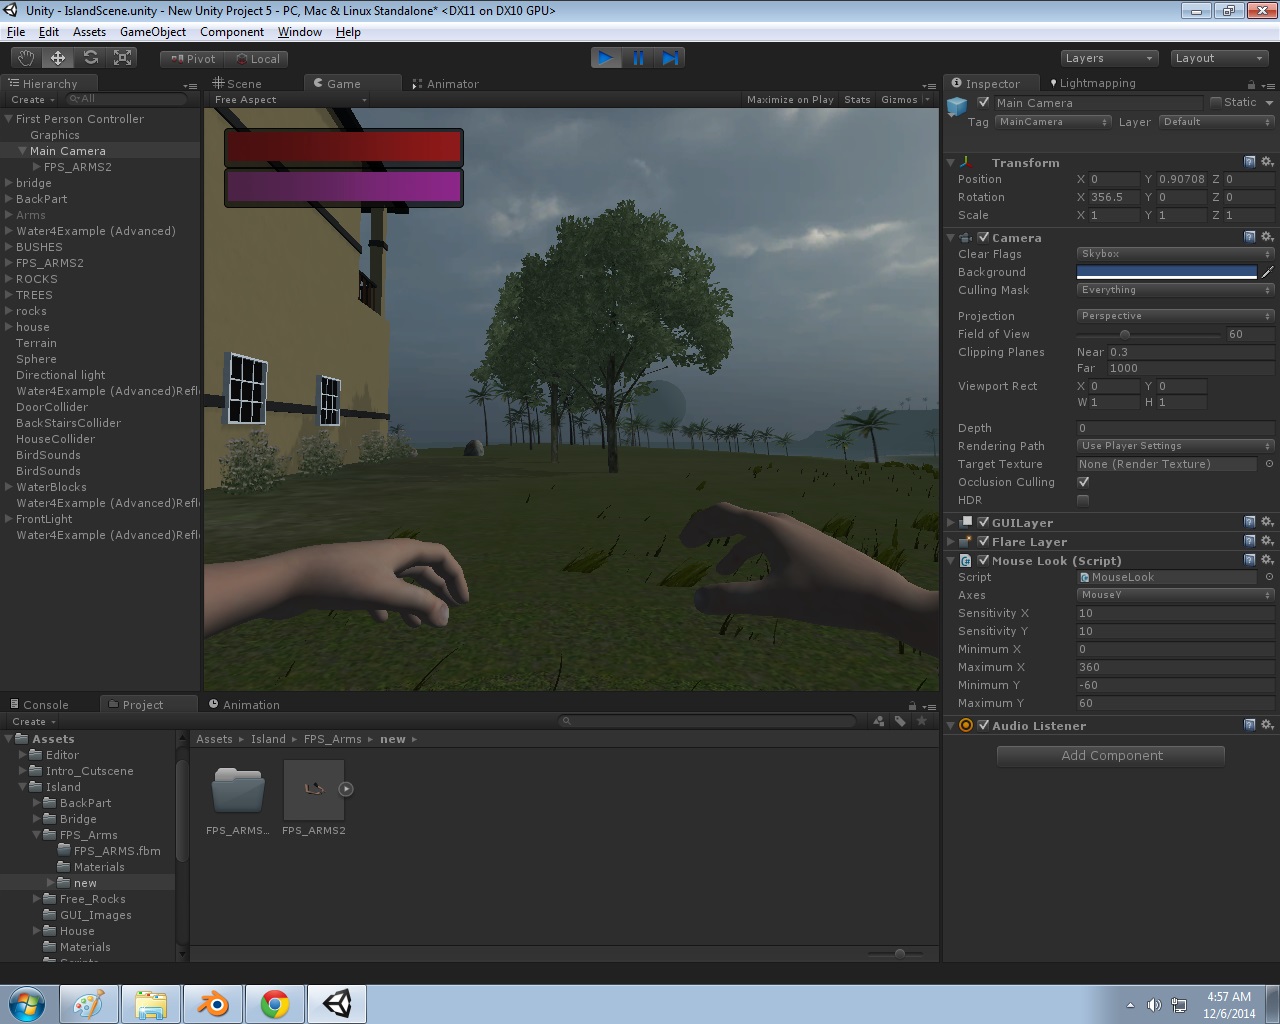Switch to Lightmapping tab

(x=1091, y=83)
